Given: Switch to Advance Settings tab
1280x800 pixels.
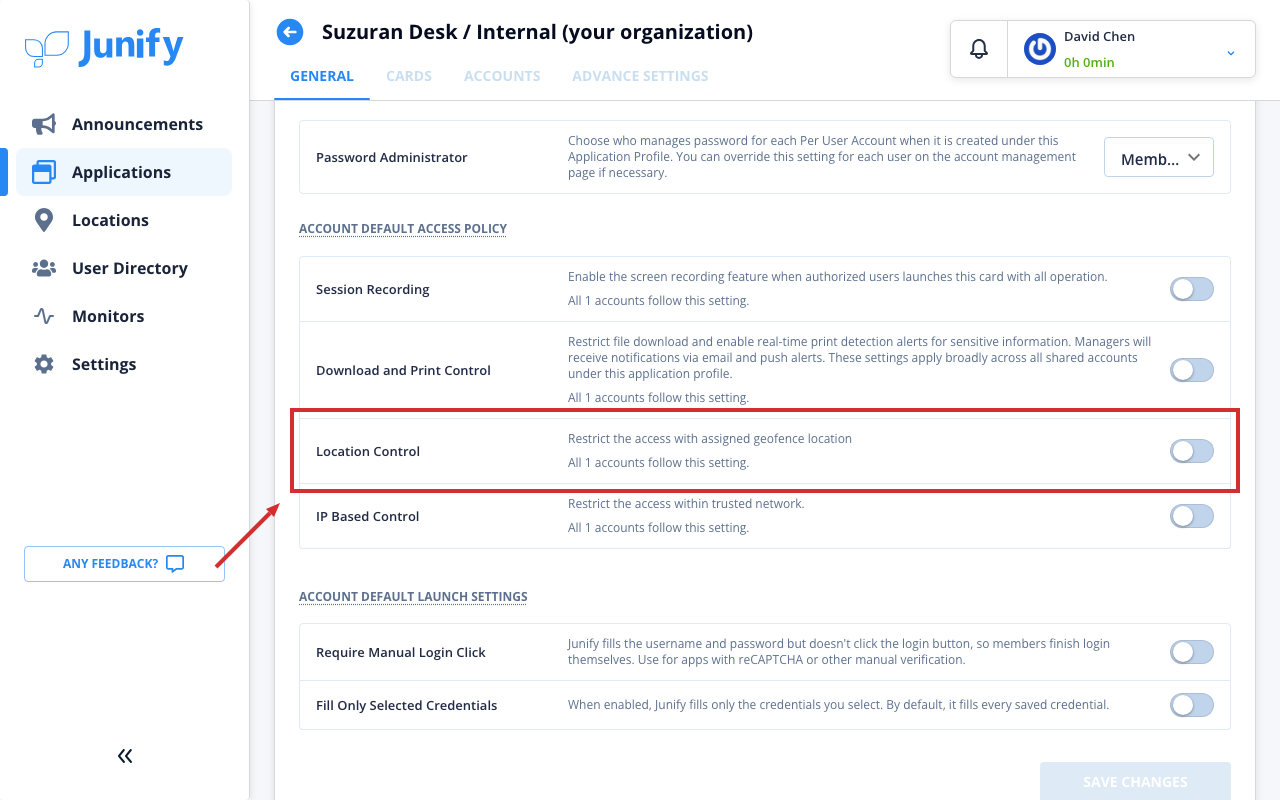Looking at the screenshot, I should point(640,76).
